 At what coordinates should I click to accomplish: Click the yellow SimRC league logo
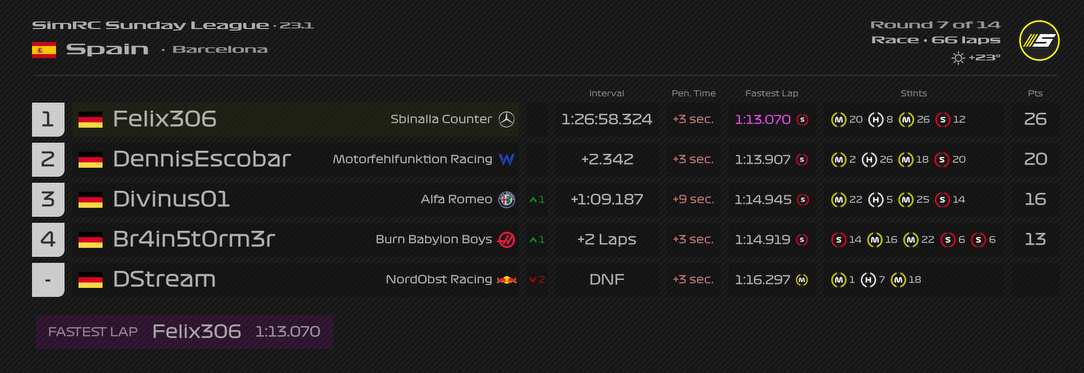click(1039, 41)
